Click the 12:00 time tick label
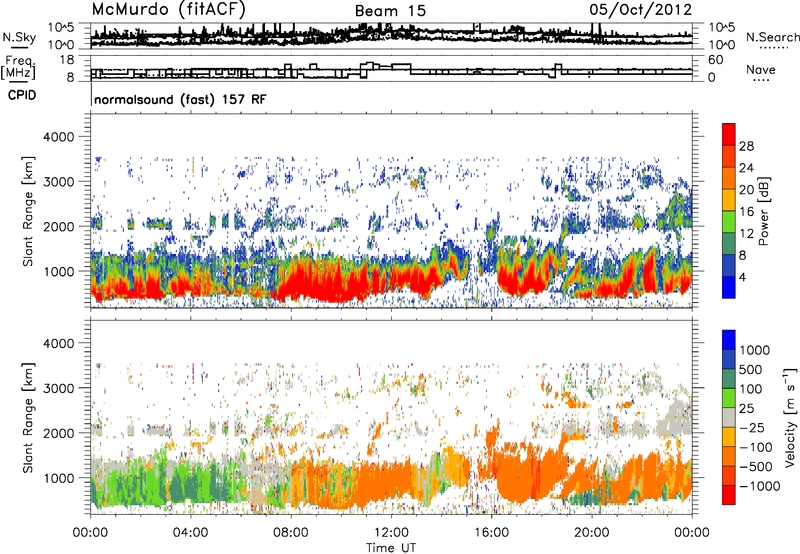 coord(391,533)
